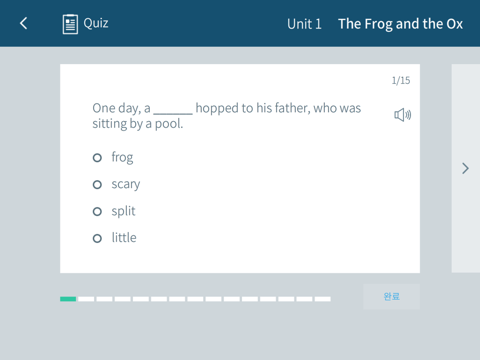Image resolution: width=480 pixels, height=360 pixels.
Task: Jump to the last progress segment
Action: point(323,299)
